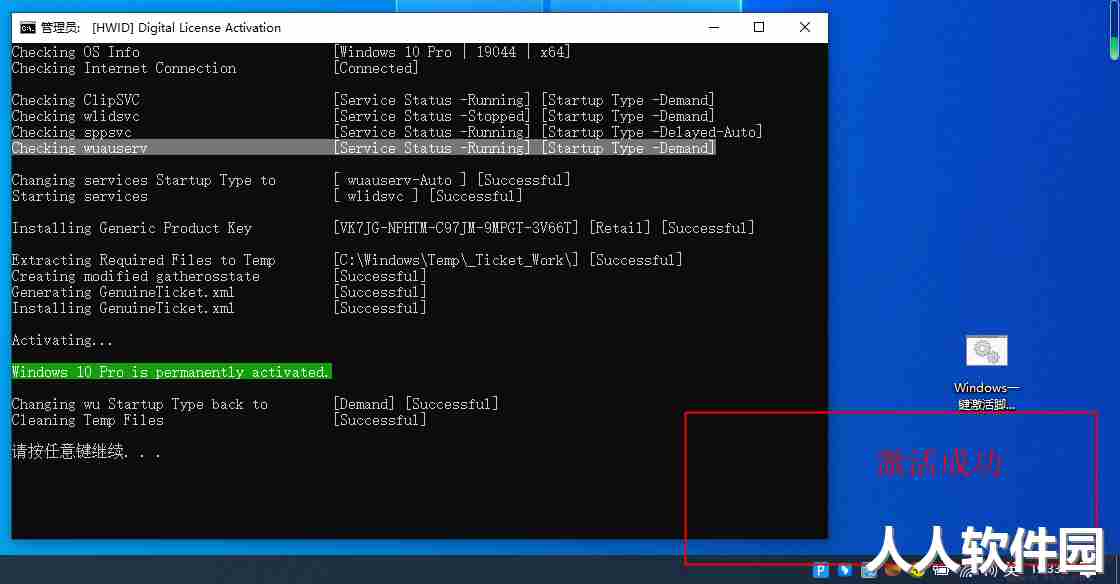This screenshot has width=1120, height=584.
Task: Click '[ wuauserv-Auto ]' text
Action: tap(400, 181)
